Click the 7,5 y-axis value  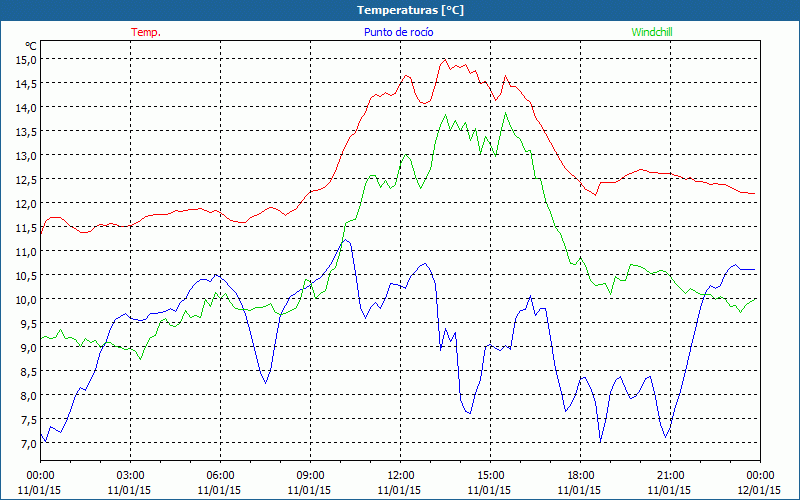pyautogui.click(x=28, y=419)
